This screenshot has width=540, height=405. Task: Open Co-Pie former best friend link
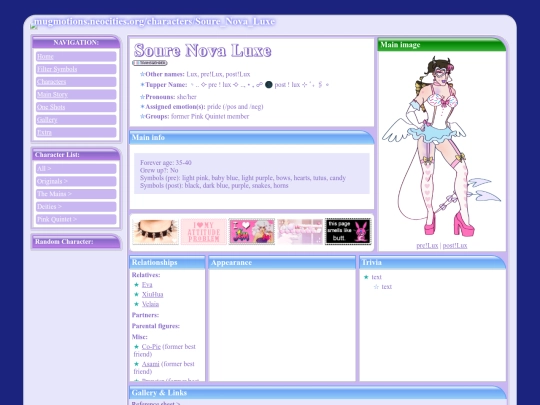(x=151, y=347)
